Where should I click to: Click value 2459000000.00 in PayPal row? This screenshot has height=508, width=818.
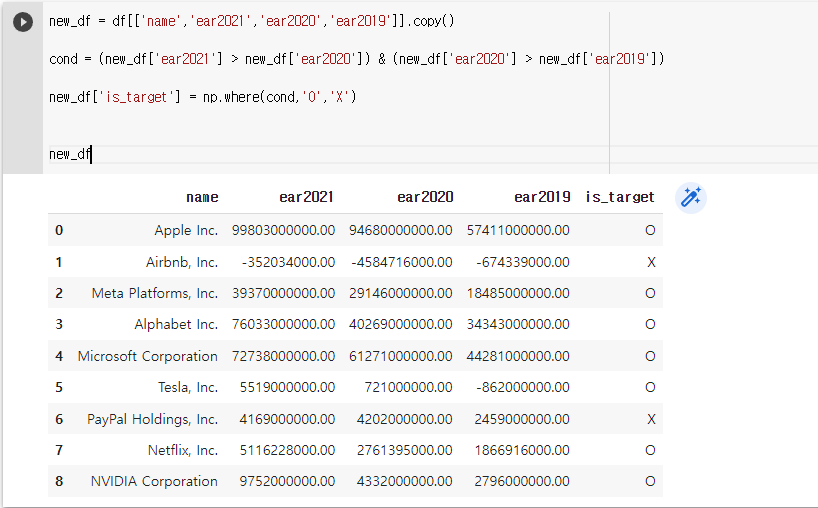coord(522,419)
